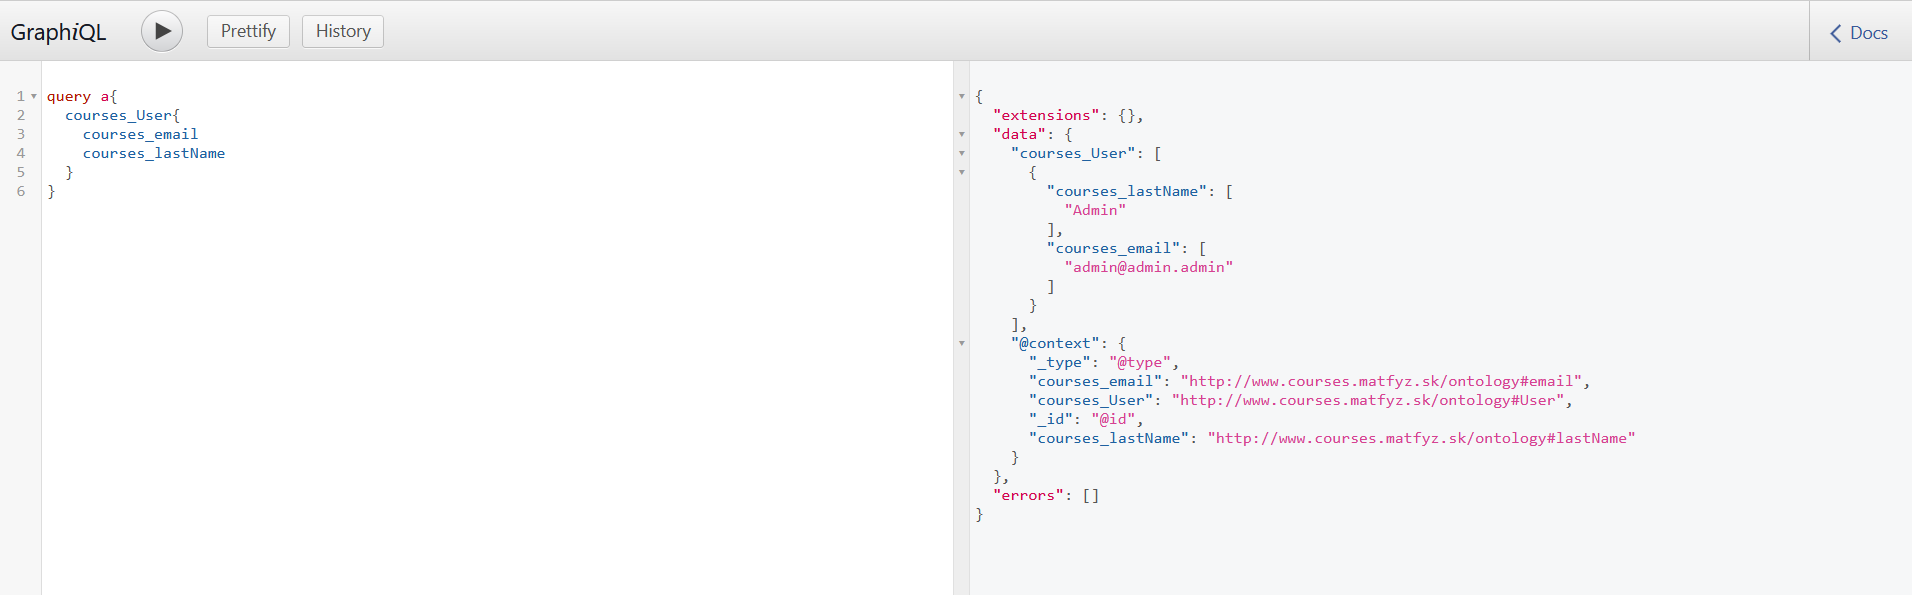Viewport: 1912px width, 595px height.
Task: Click the GraphiQL title logo
Action: click(58, 32)
